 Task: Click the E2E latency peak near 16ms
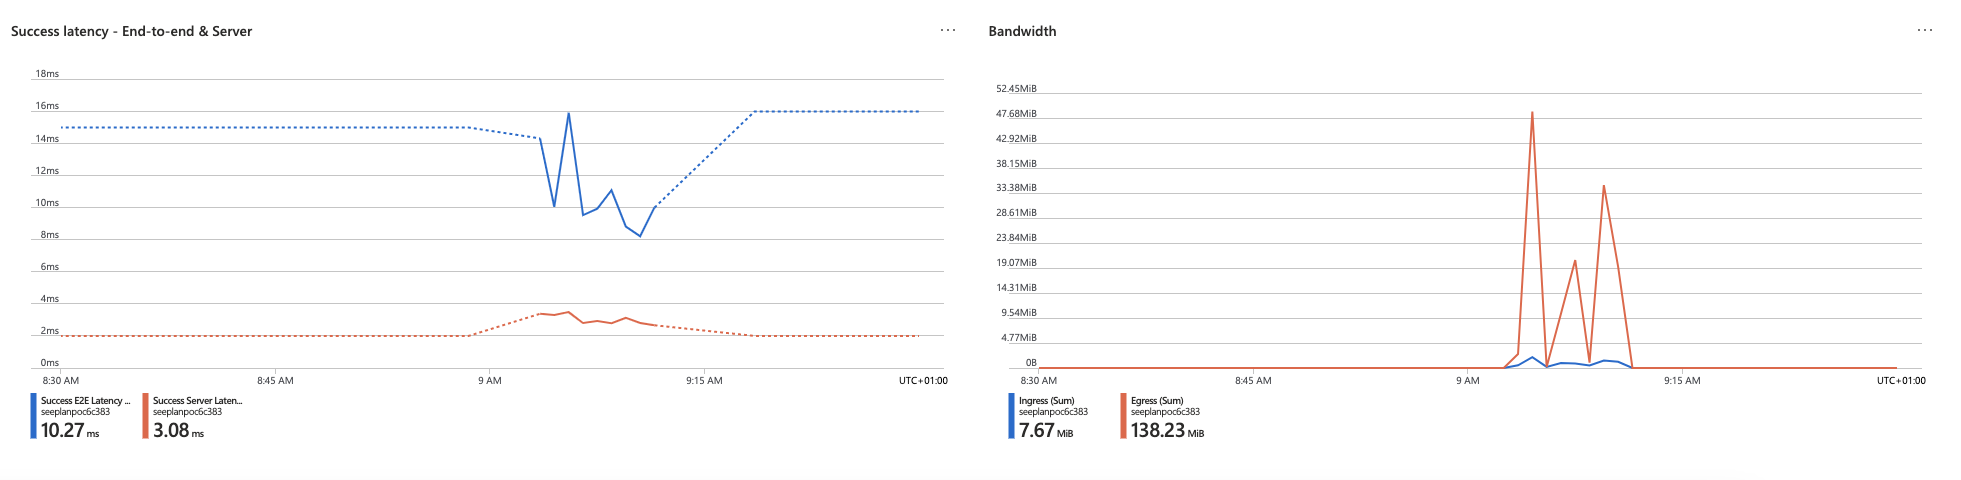pos(568,114)
